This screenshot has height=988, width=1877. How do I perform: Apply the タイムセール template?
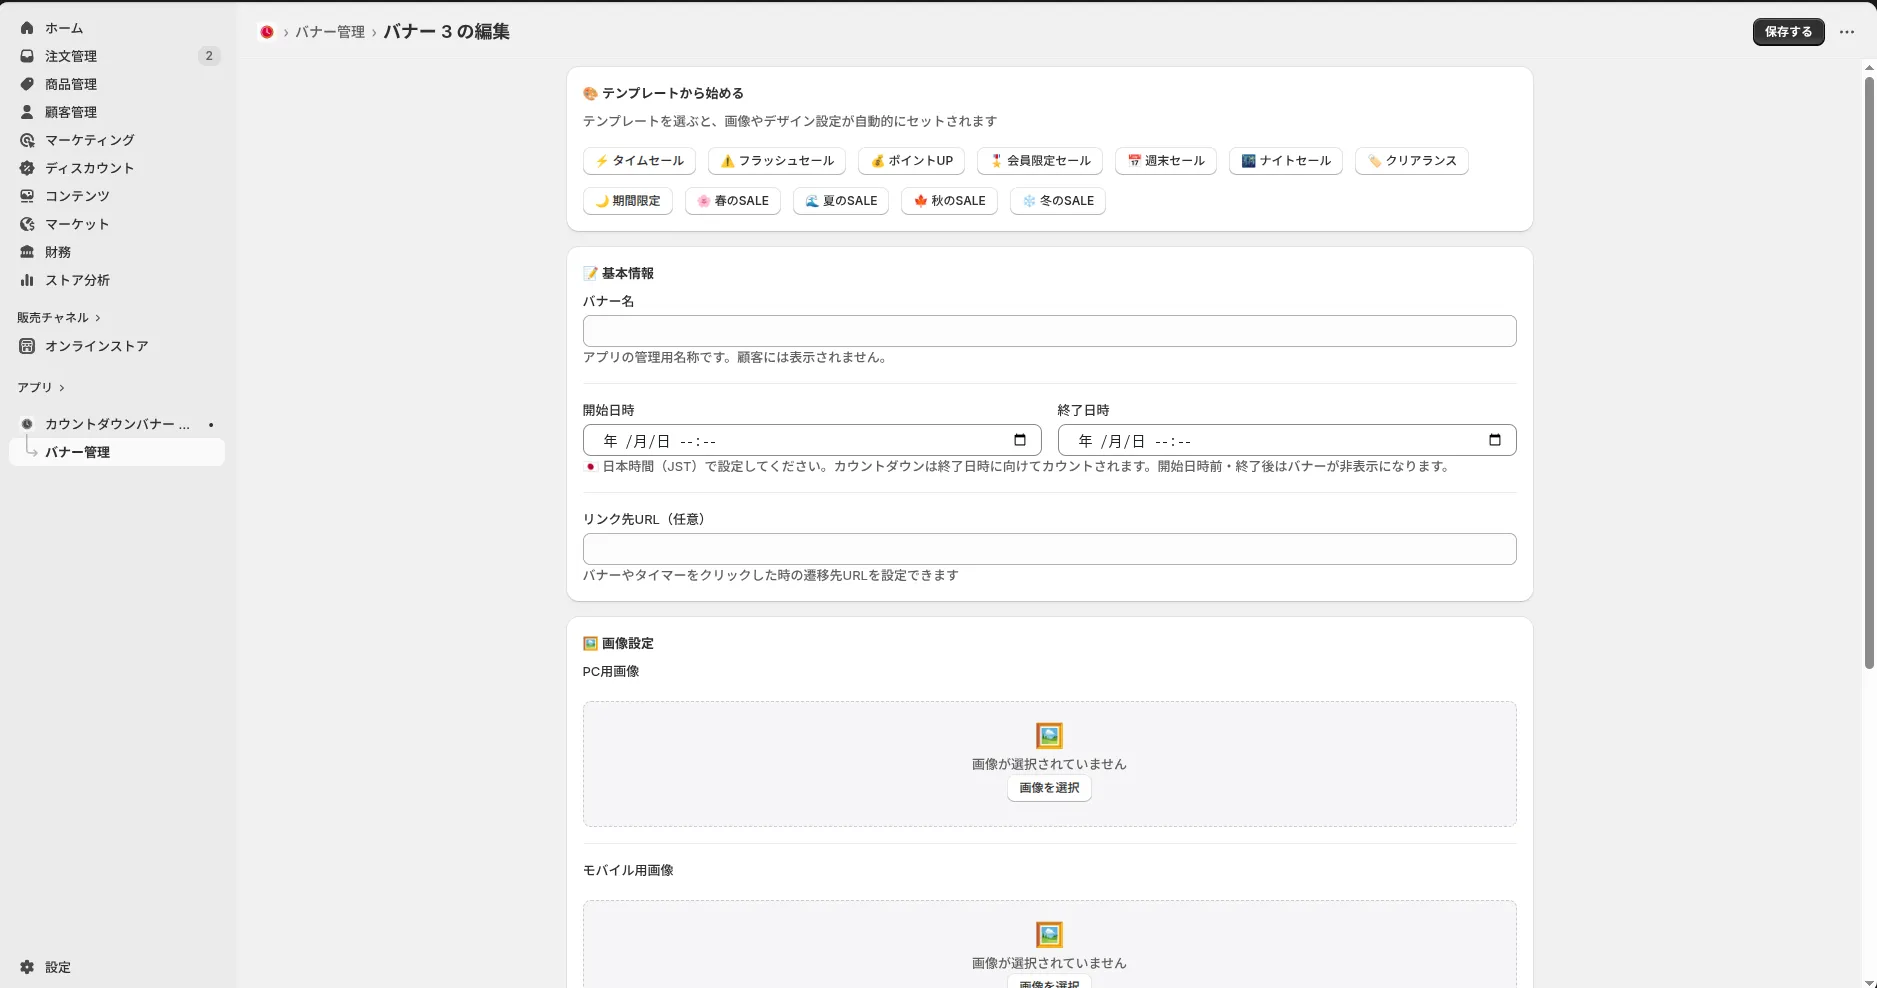point(639,161)
